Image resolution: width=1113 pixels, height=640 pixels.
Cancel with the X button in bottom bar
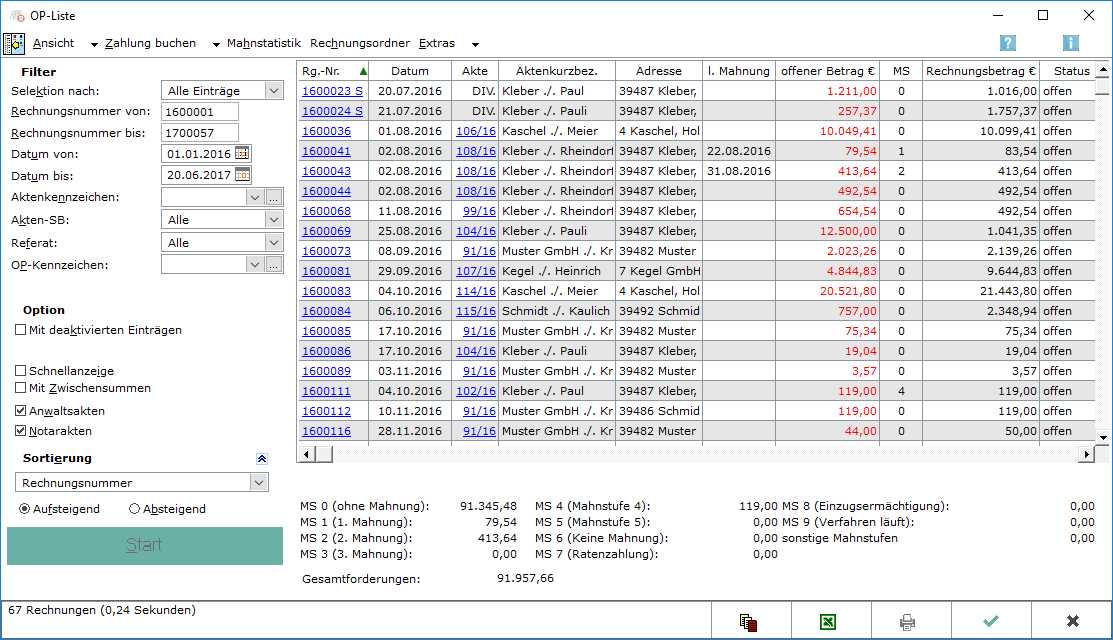(1073, 622)
